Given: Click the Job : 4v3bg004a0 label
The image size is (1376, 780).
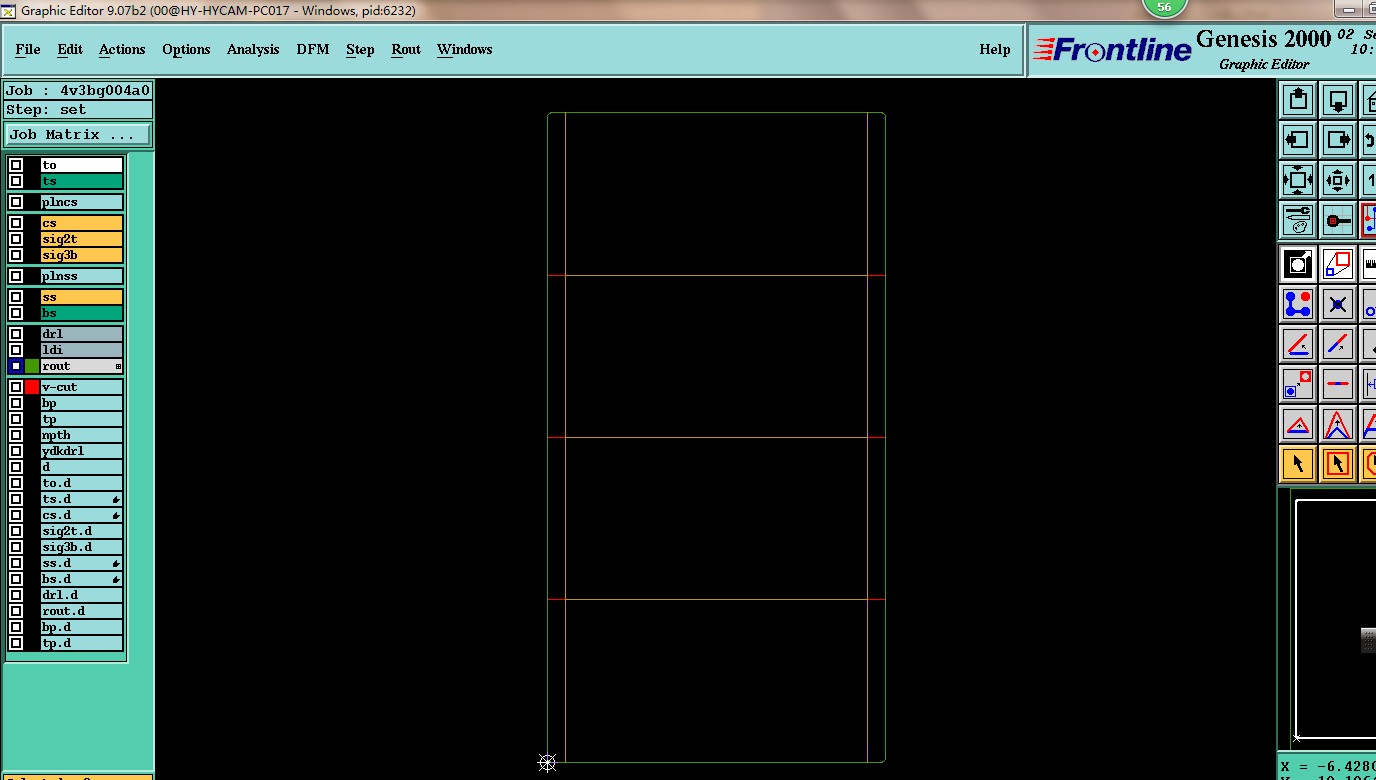Looking at the screenshot, I should click(78, 90).
